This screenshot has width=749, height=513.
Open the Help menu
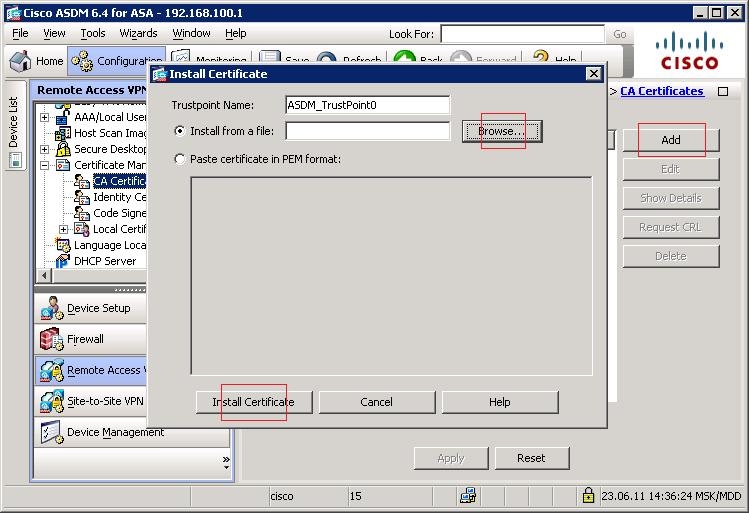[235, 33]
